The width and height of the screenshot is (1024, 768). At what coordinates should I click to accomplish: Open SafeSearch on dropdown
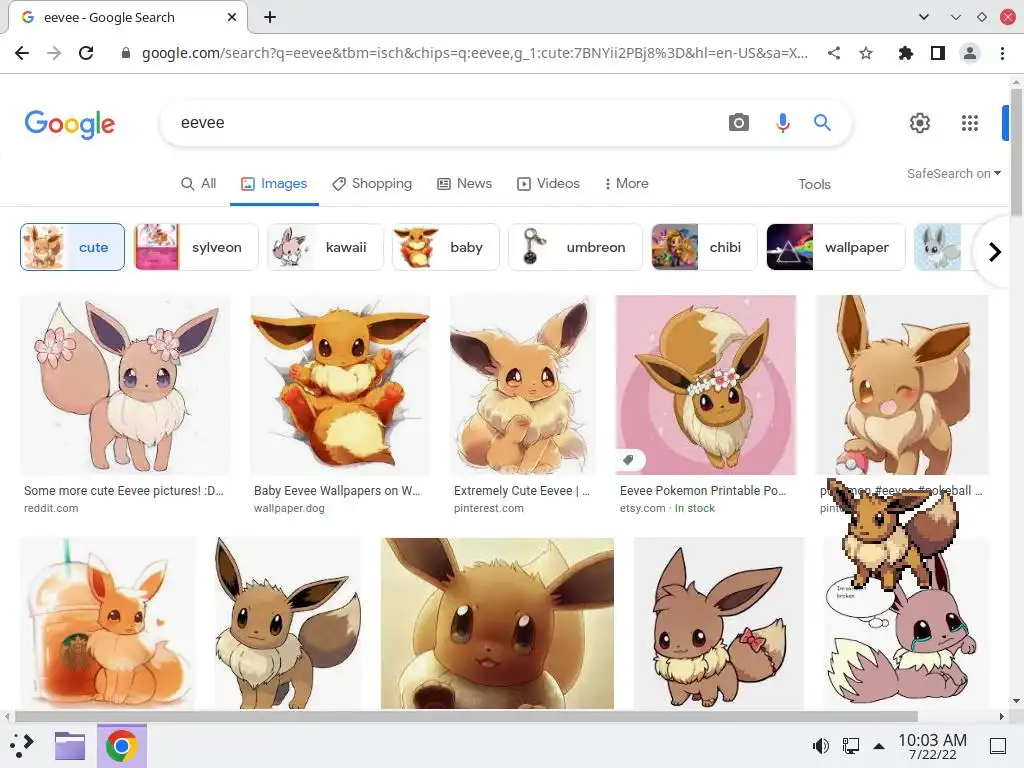tap(953, 174)
